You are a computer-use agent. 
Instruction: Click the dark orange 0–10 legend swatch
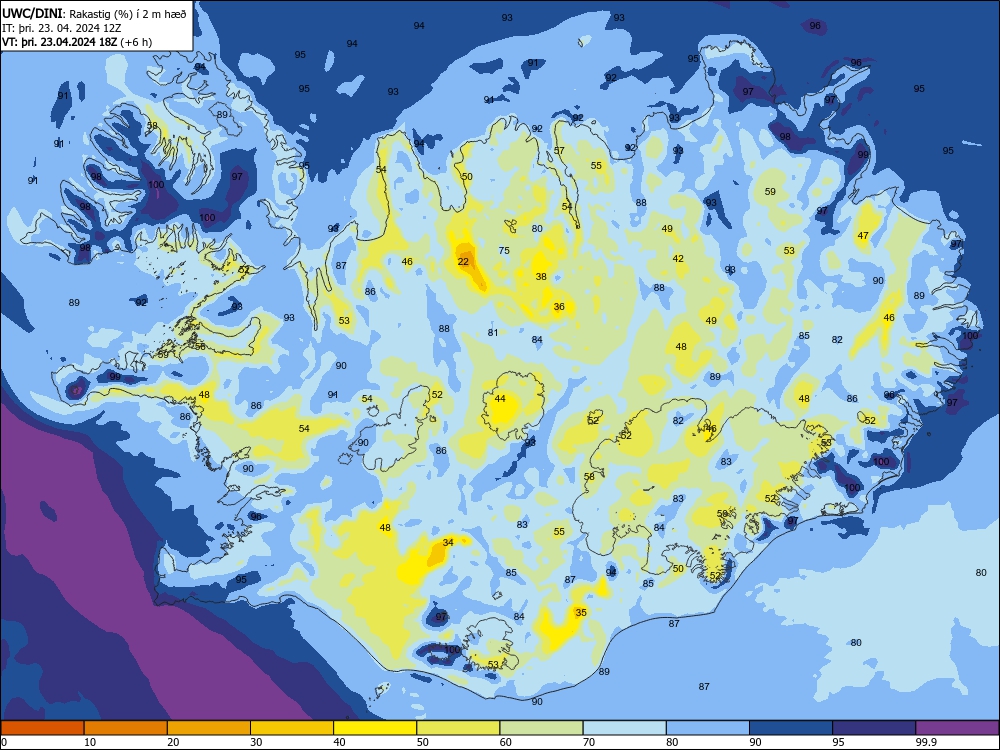[x=42, y=728]
